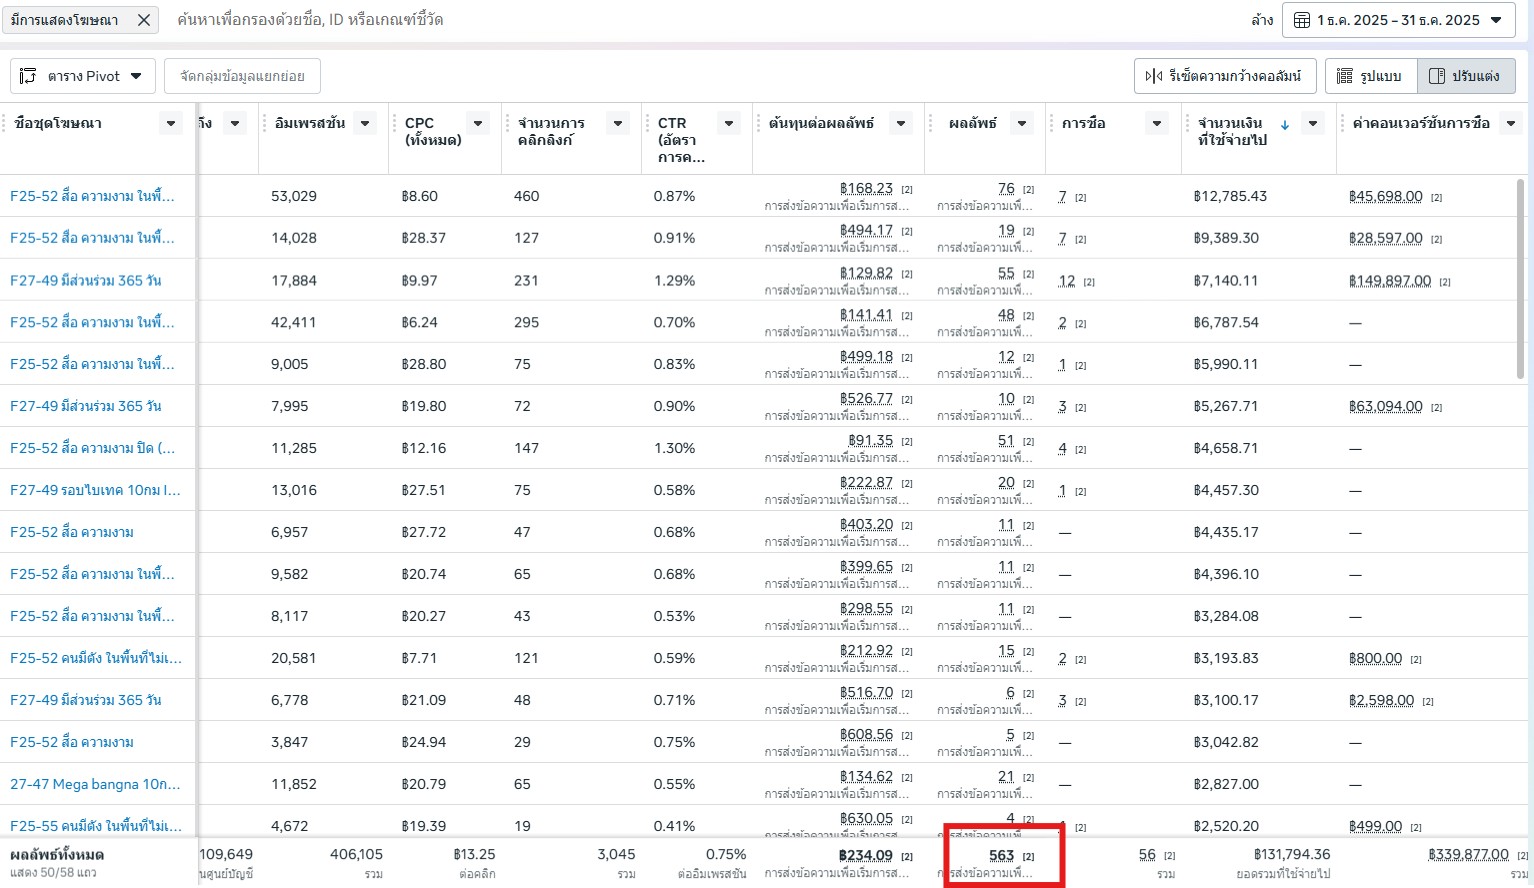The height and width of the screenshot is (888, 1534).
Task: Open the date range dropdown arrow
Action: click(1496, 20)
